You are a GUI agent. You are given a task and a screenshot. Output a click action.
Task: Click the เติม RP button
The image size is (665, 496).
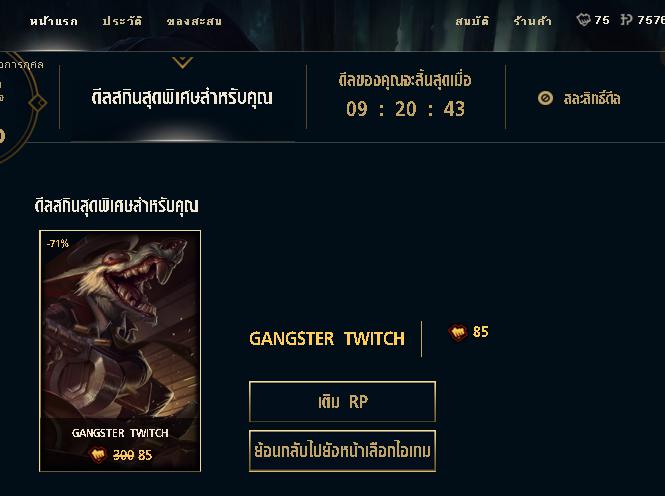tap(343, 401)
